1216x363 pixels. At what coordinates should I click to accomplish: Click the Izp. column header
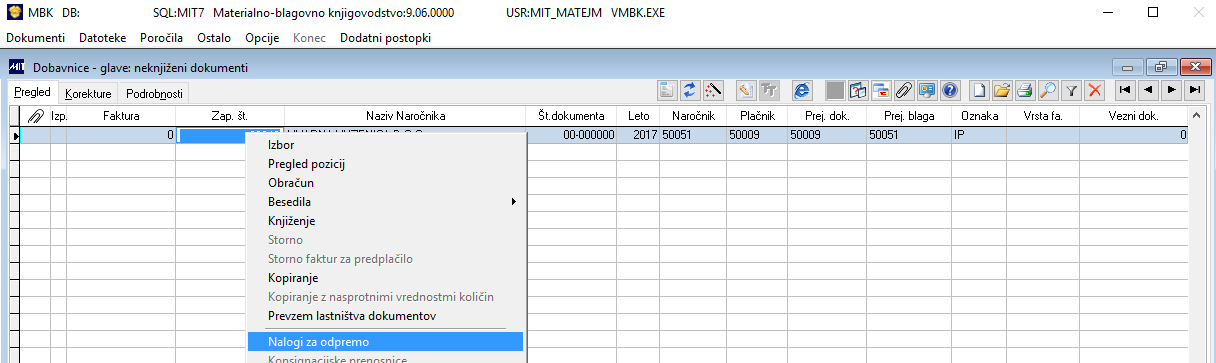click(58, 116)
